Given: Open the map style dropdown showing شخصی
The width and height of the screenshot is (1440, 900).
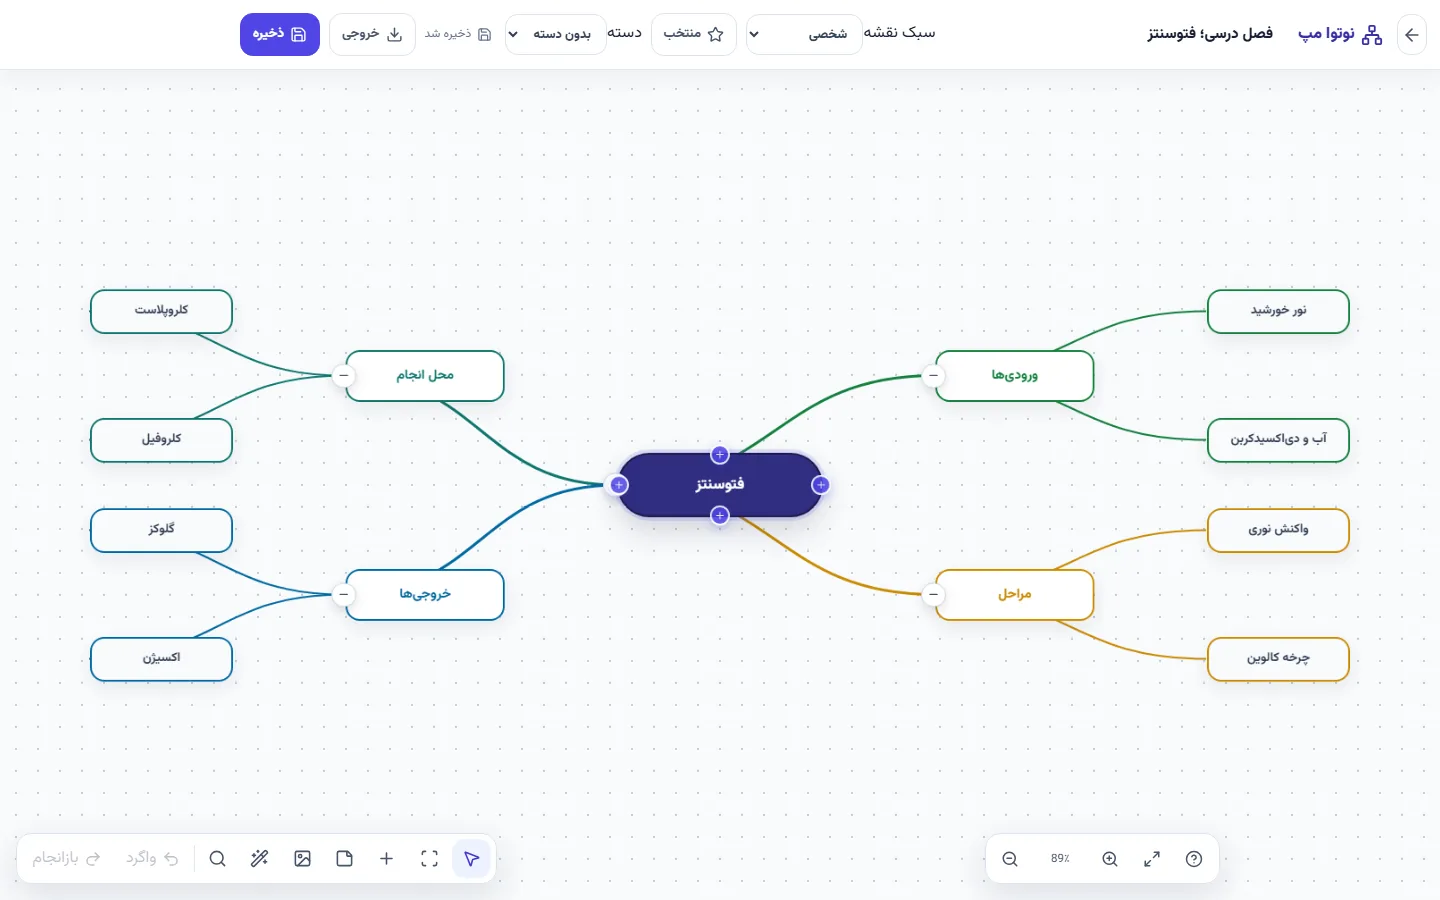Looking at the screenshot, I should point(804,34).
